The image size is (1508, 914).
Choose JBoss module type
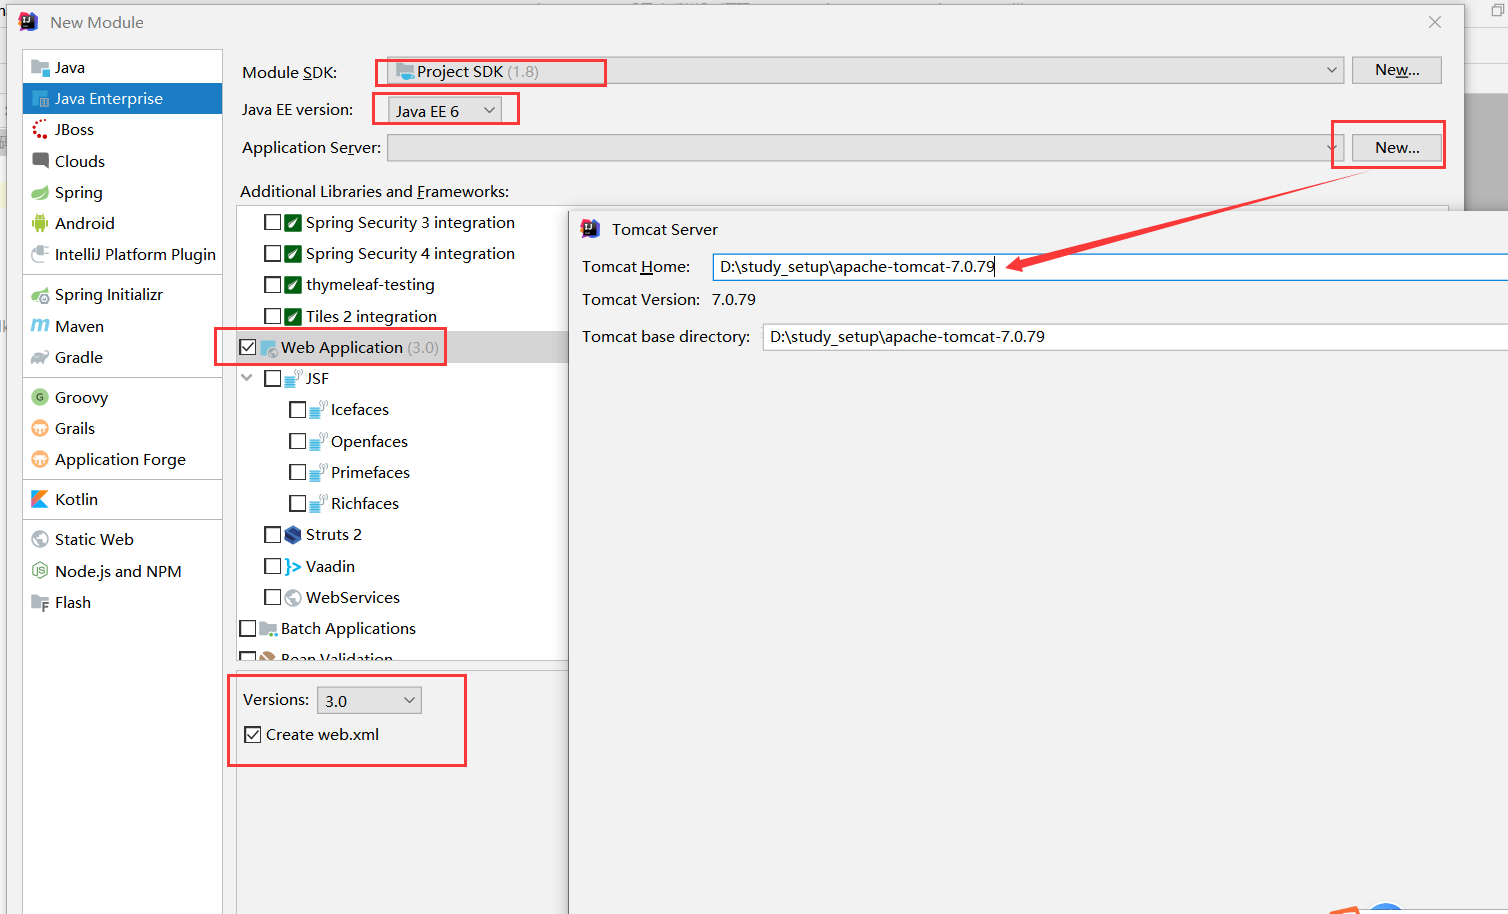[x=122, y=129]
